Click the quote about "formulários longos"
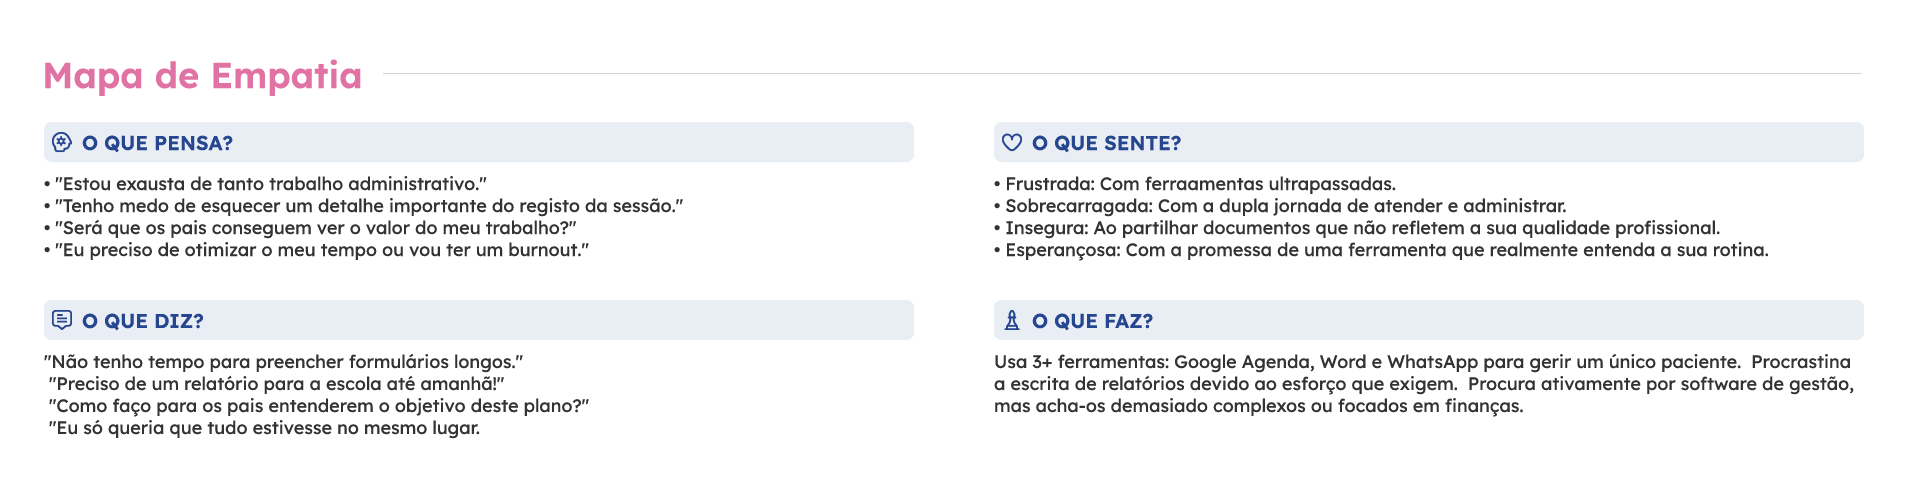 pos(284,362)
